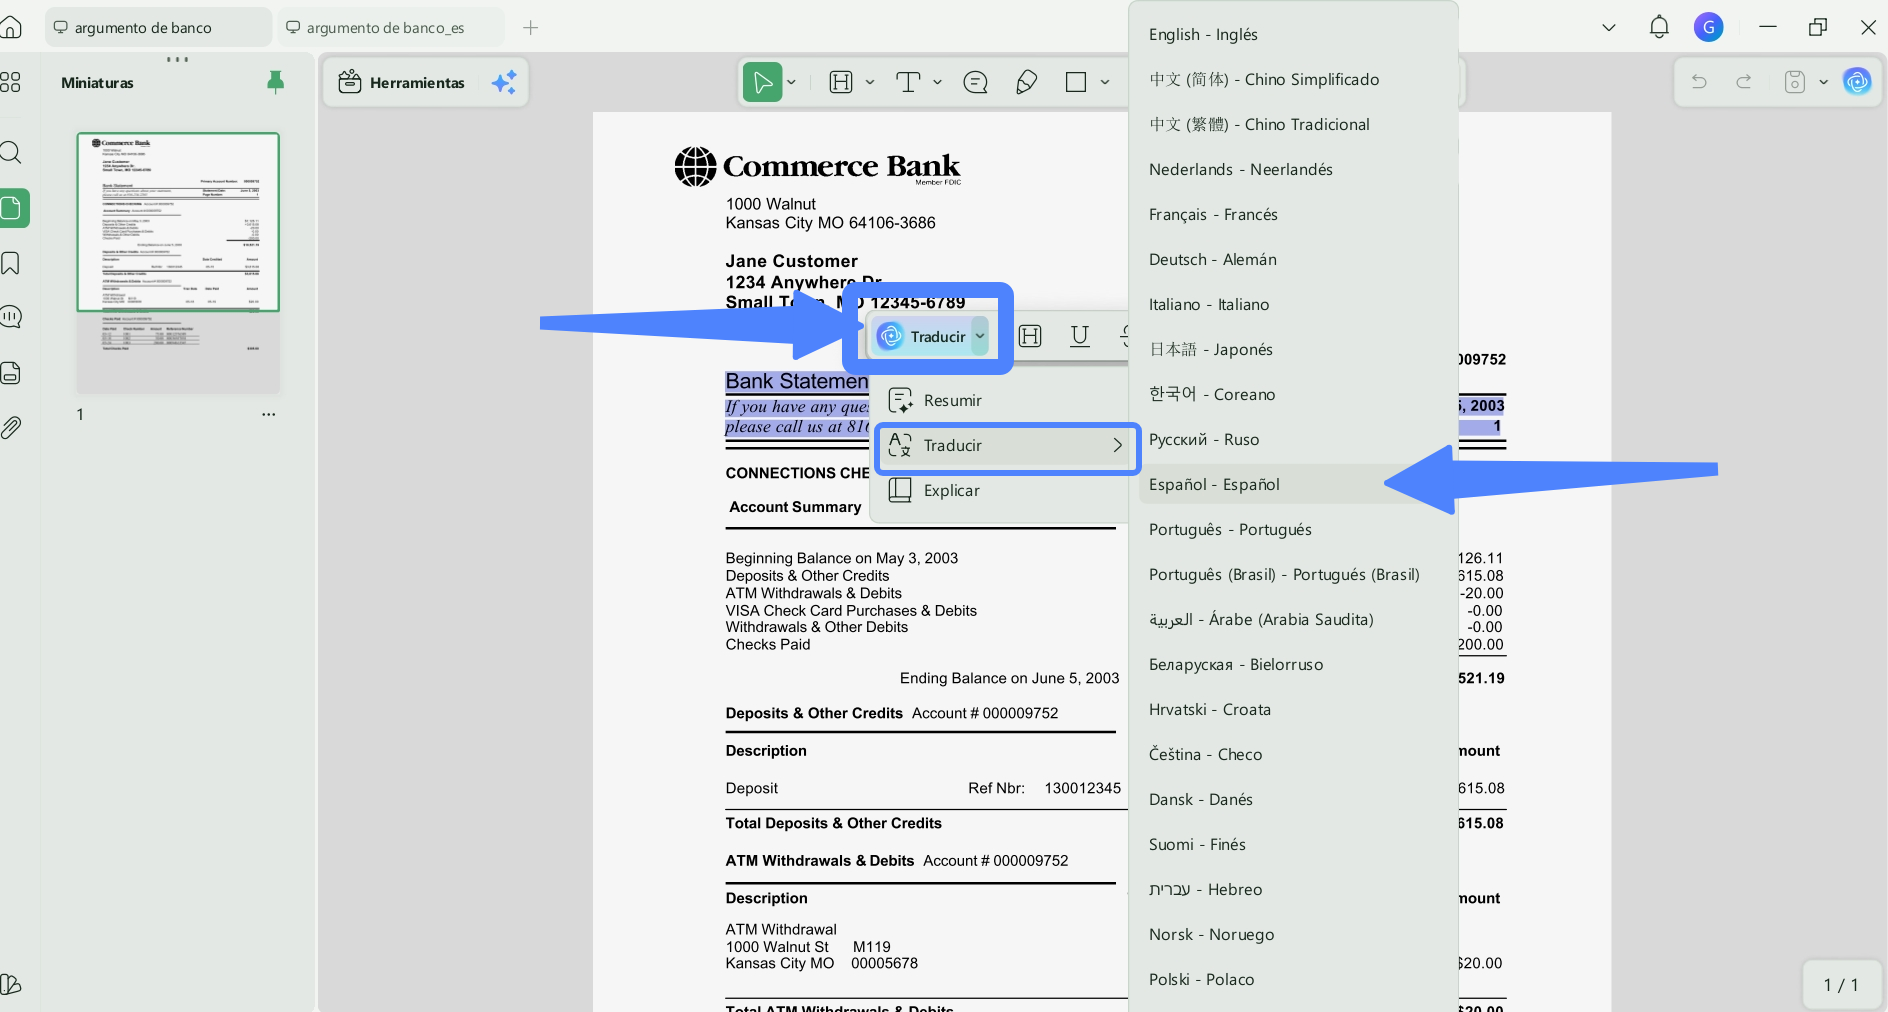Select the green cursor selection tool
Image resolution: width=1888 pixels, height=1012 pixels.
[x=762, y=82]
